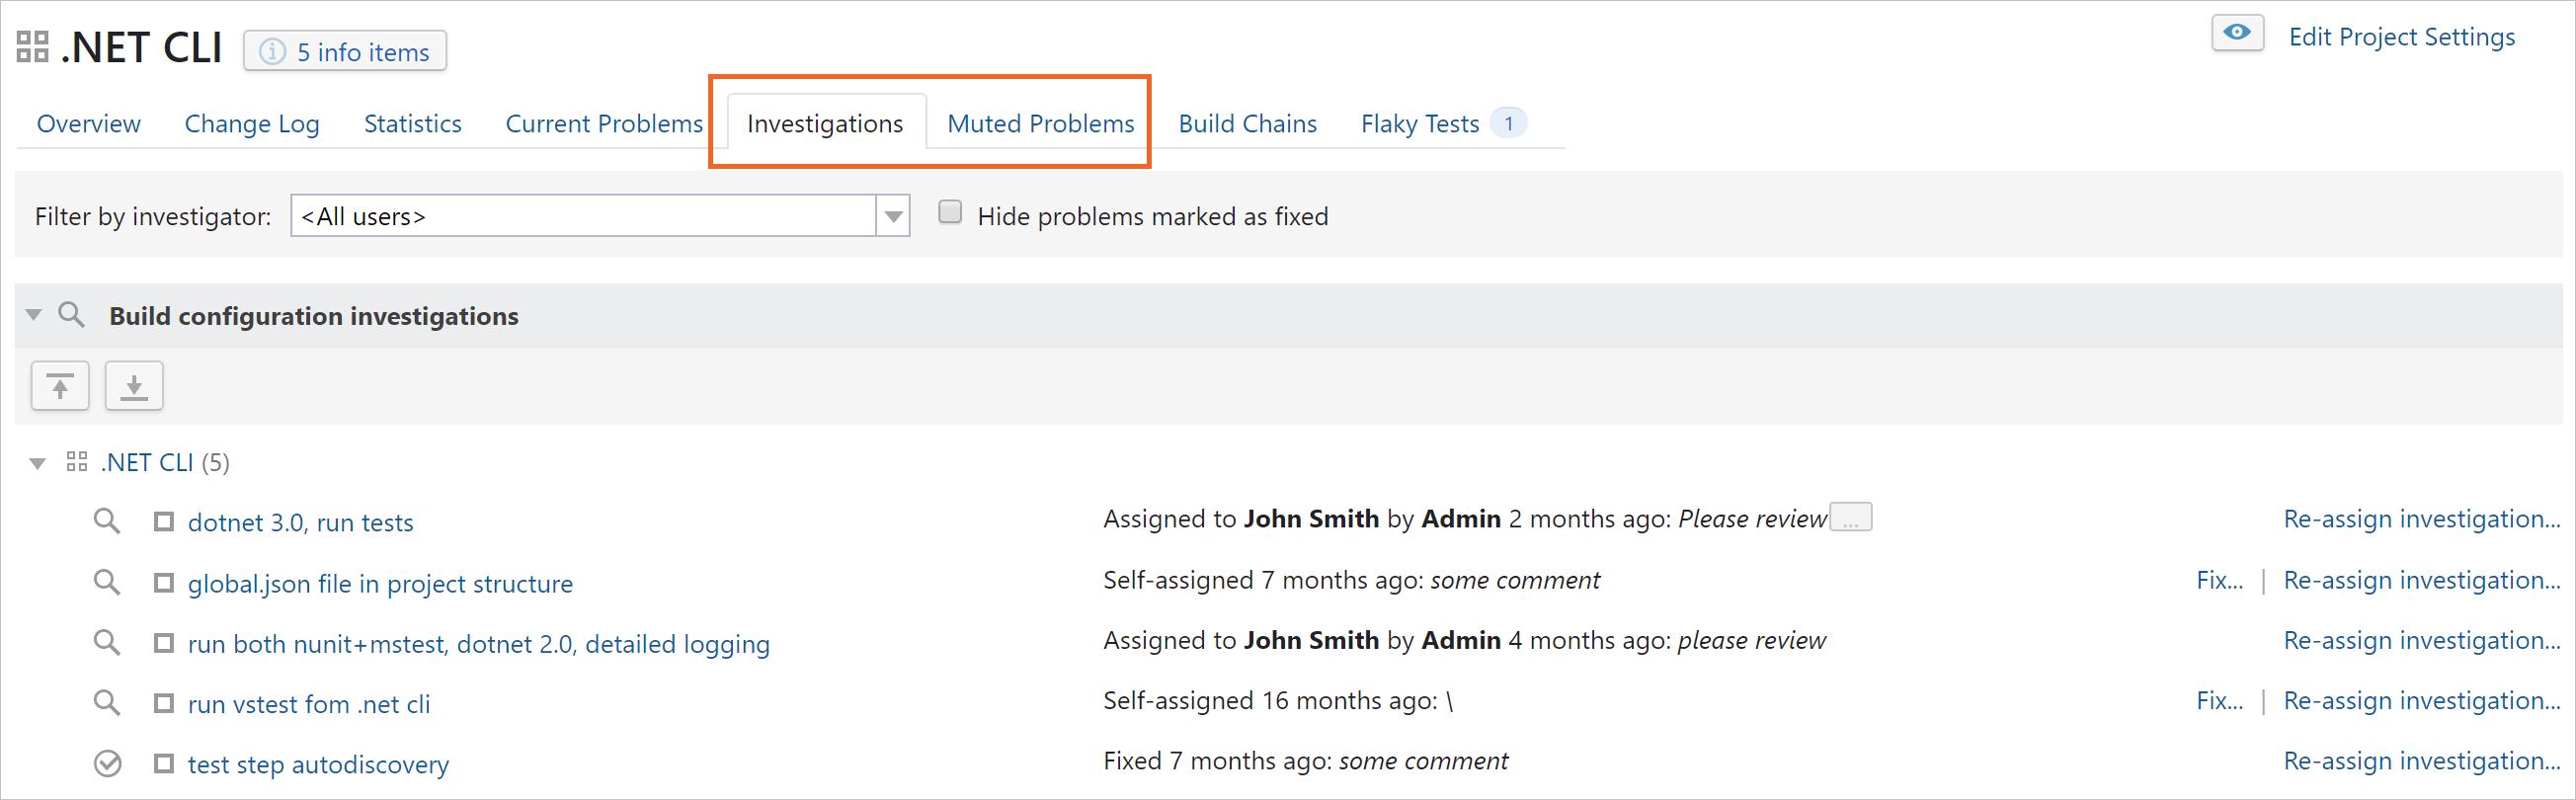Click the investigation magnifier for global.json build
The image size is (2576, 800).
107,582
